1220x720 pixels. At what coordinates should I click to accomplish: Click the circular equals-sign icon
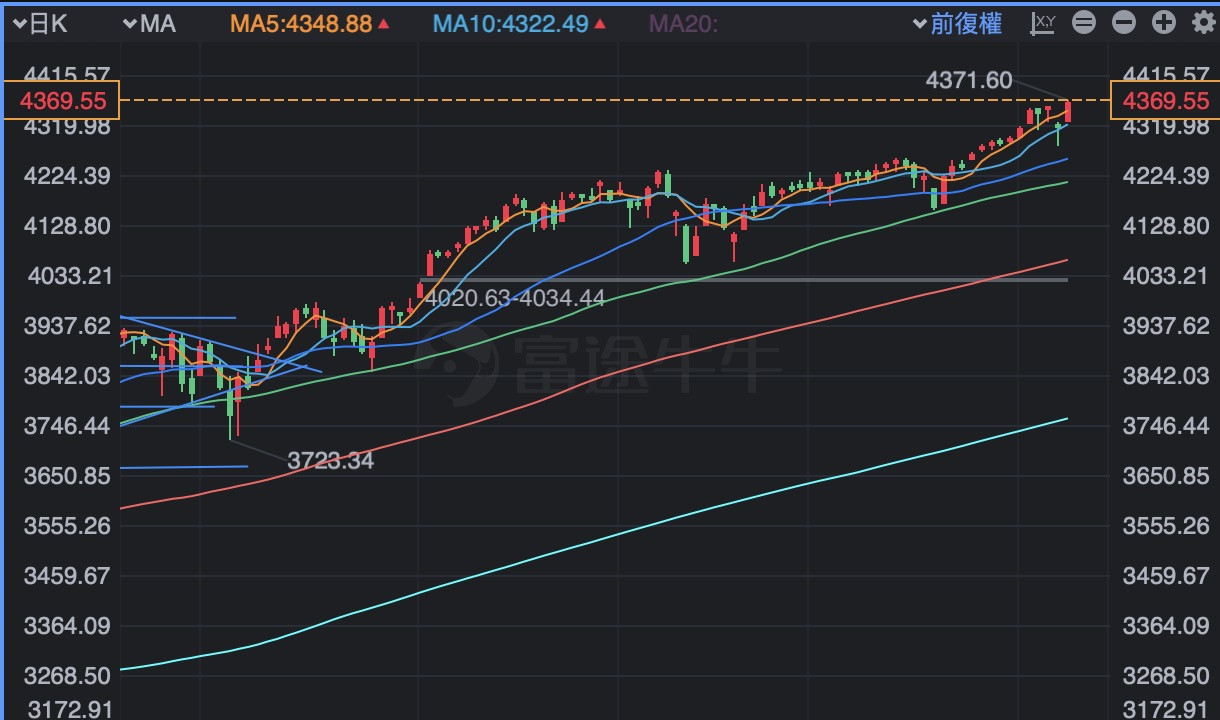[x=1084, y=22]
